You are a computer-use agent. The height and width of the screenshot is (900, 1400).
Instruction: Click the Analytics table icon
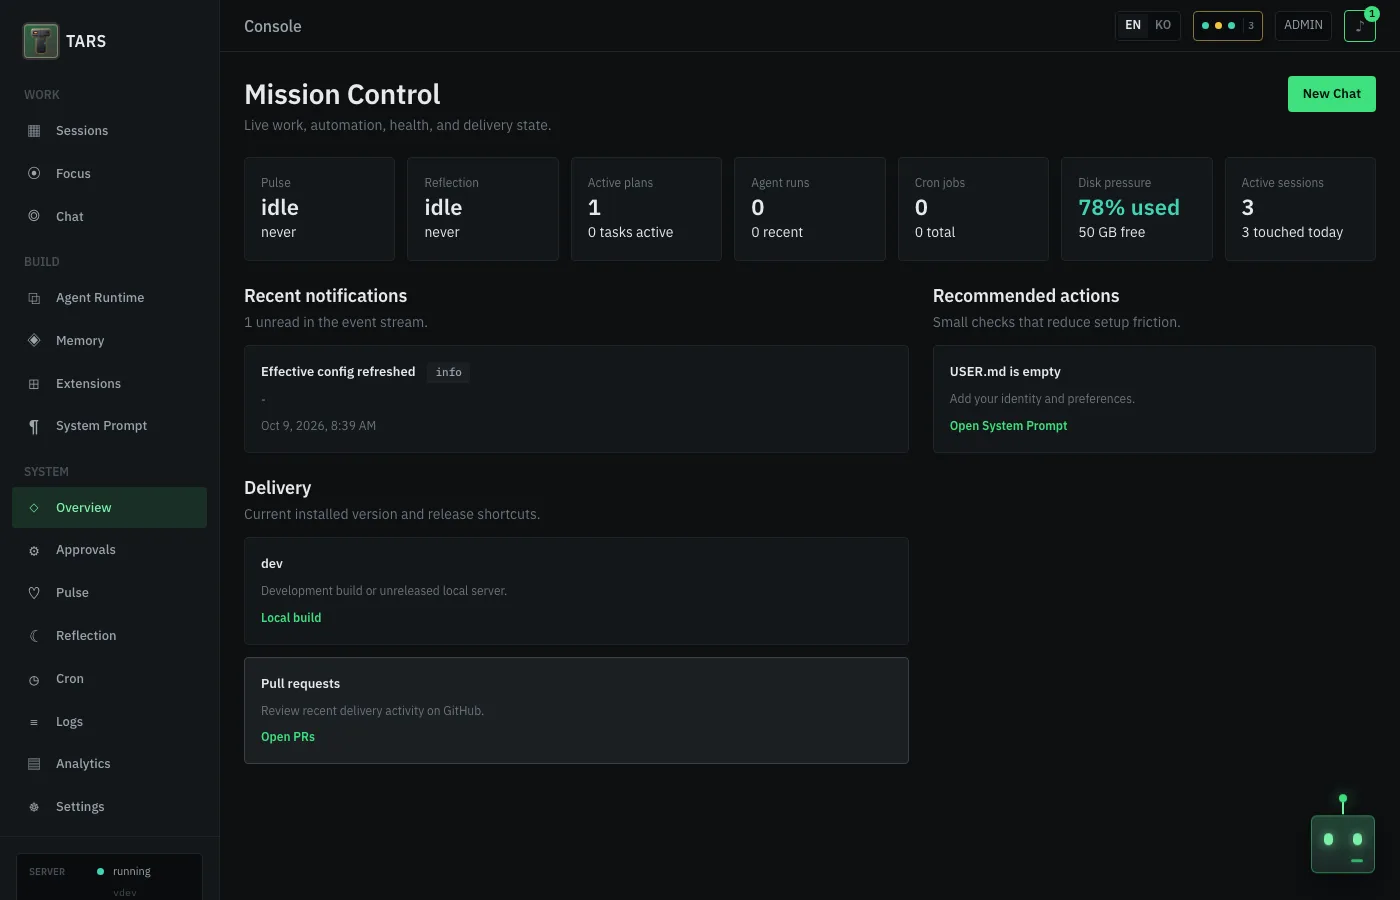coord(34,764)
